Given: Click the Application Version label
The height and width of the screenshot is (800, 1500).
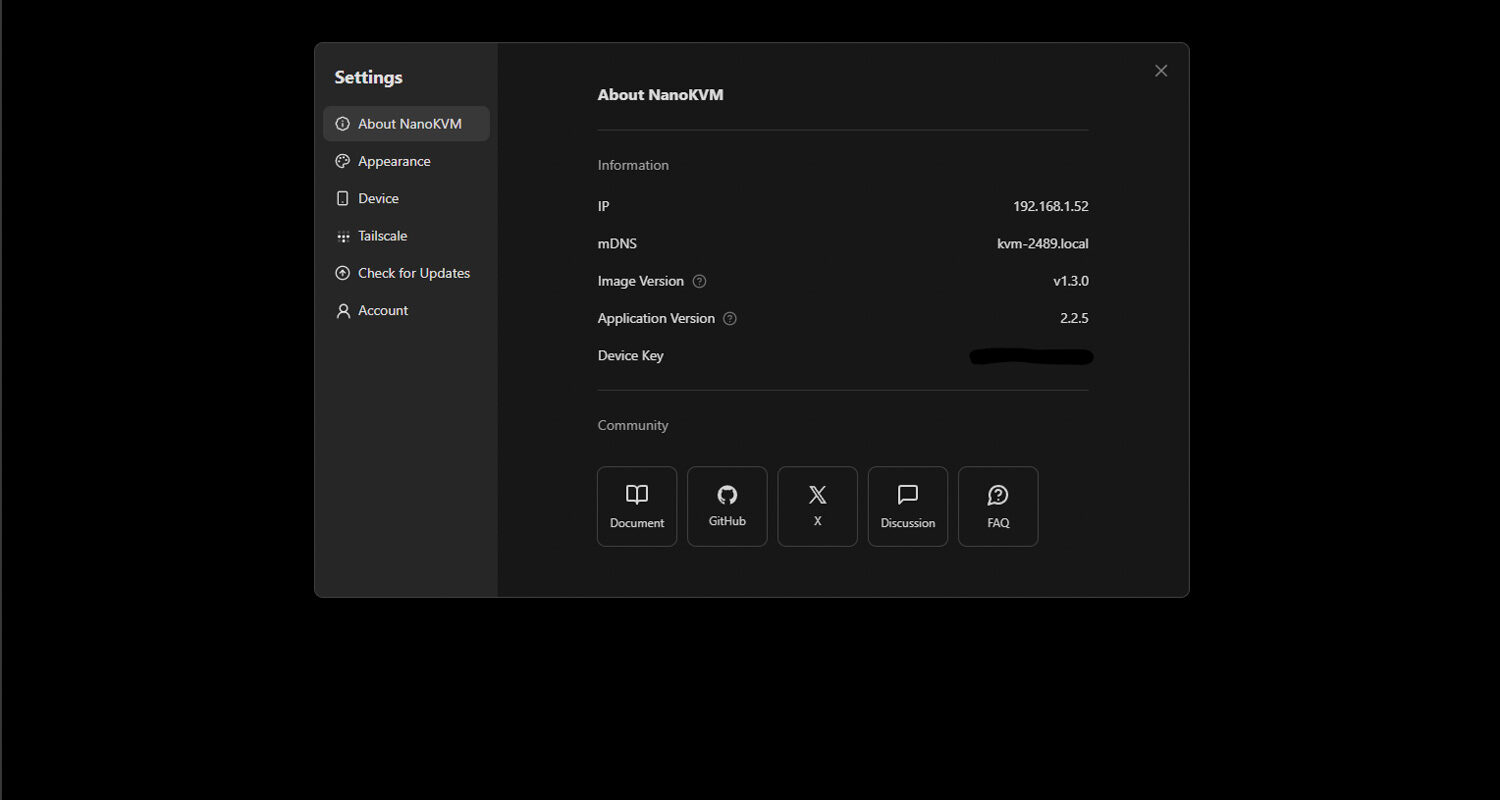Looking at the screenshot, I should point(656,318).
